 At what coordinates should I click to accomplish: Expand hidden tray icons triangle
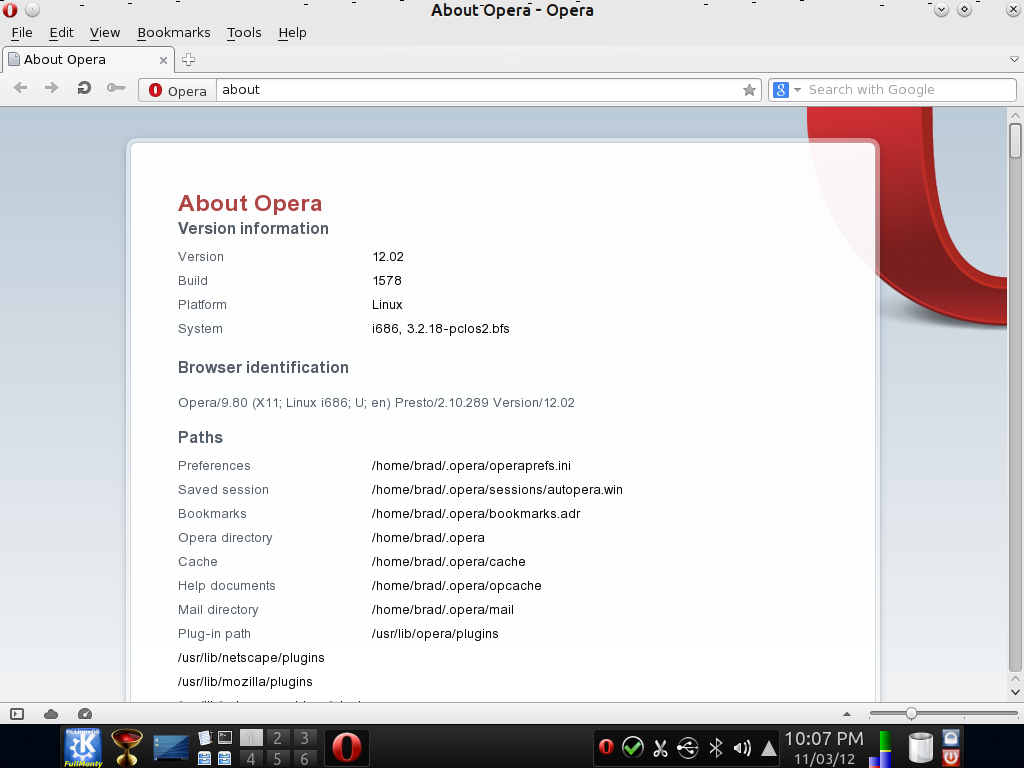tap(769, 748)
